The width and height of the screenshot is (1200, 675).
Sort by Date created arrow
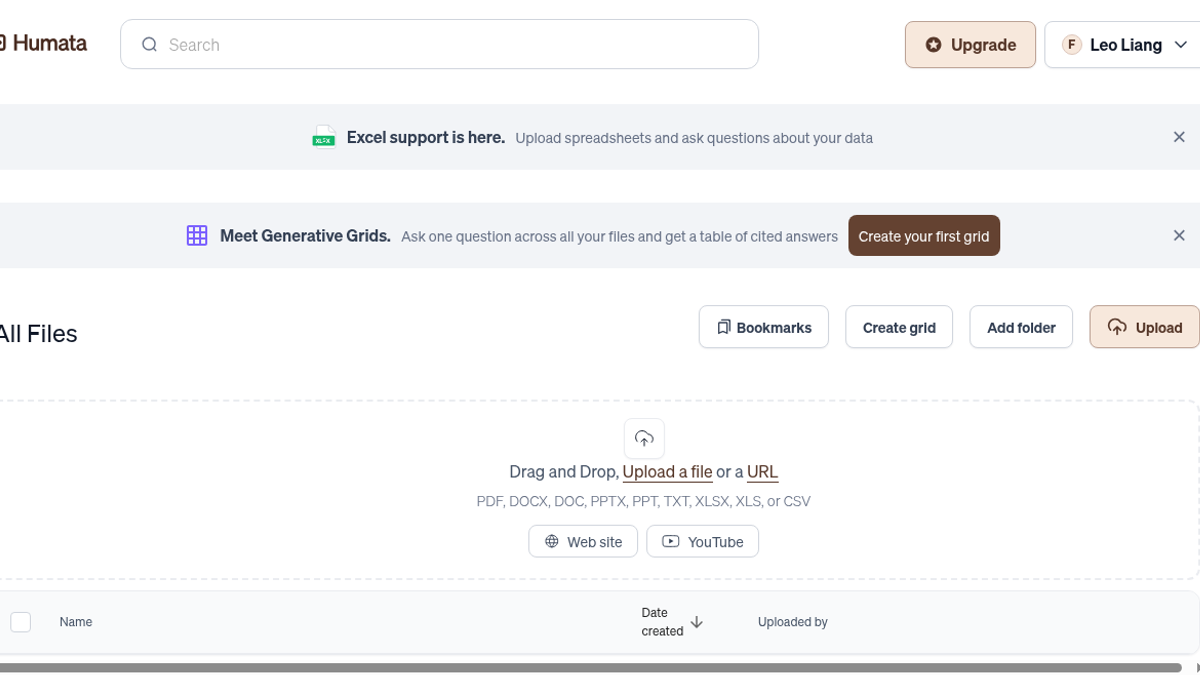point(697,622)
